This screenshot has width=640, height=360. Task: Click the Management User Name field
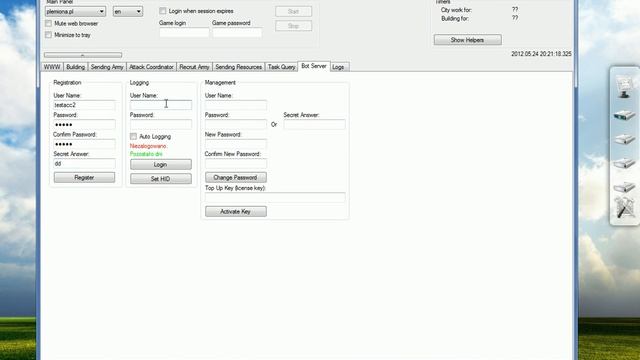(x=236, y=105)
